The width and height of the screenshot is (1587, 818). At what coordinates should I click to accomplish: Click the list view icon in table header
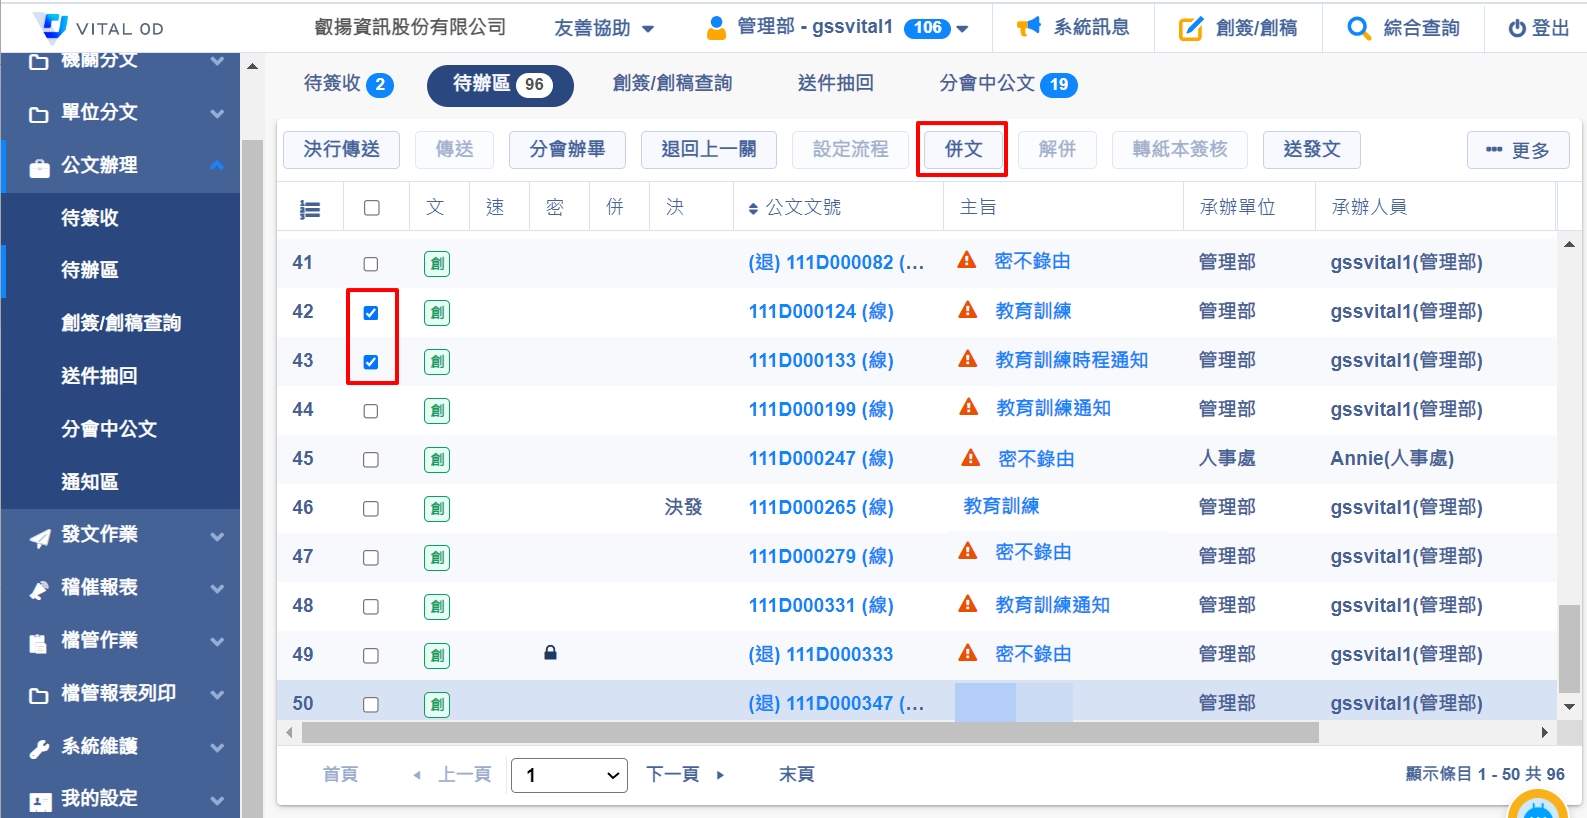click(x=310, y=209)
